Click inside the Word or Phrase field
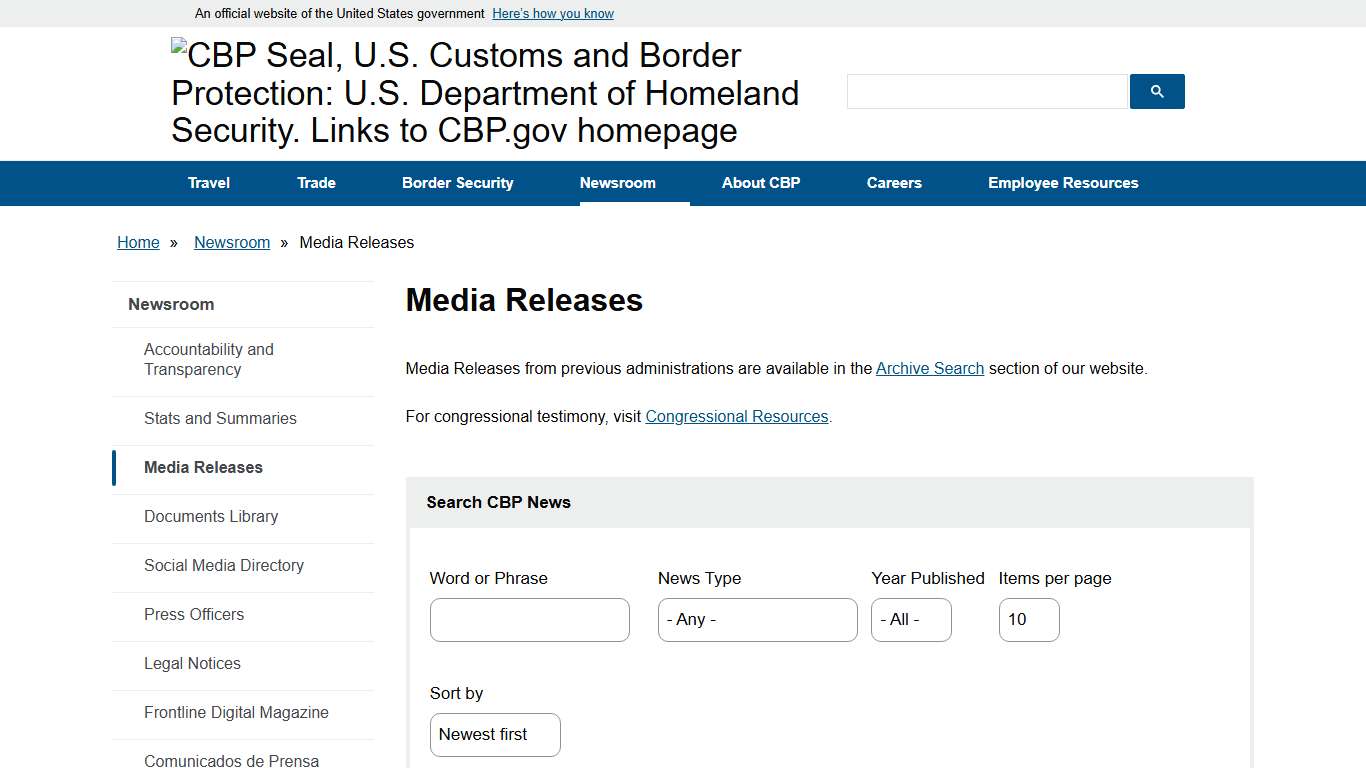1366x768 pixels. (x=529, y=619)
